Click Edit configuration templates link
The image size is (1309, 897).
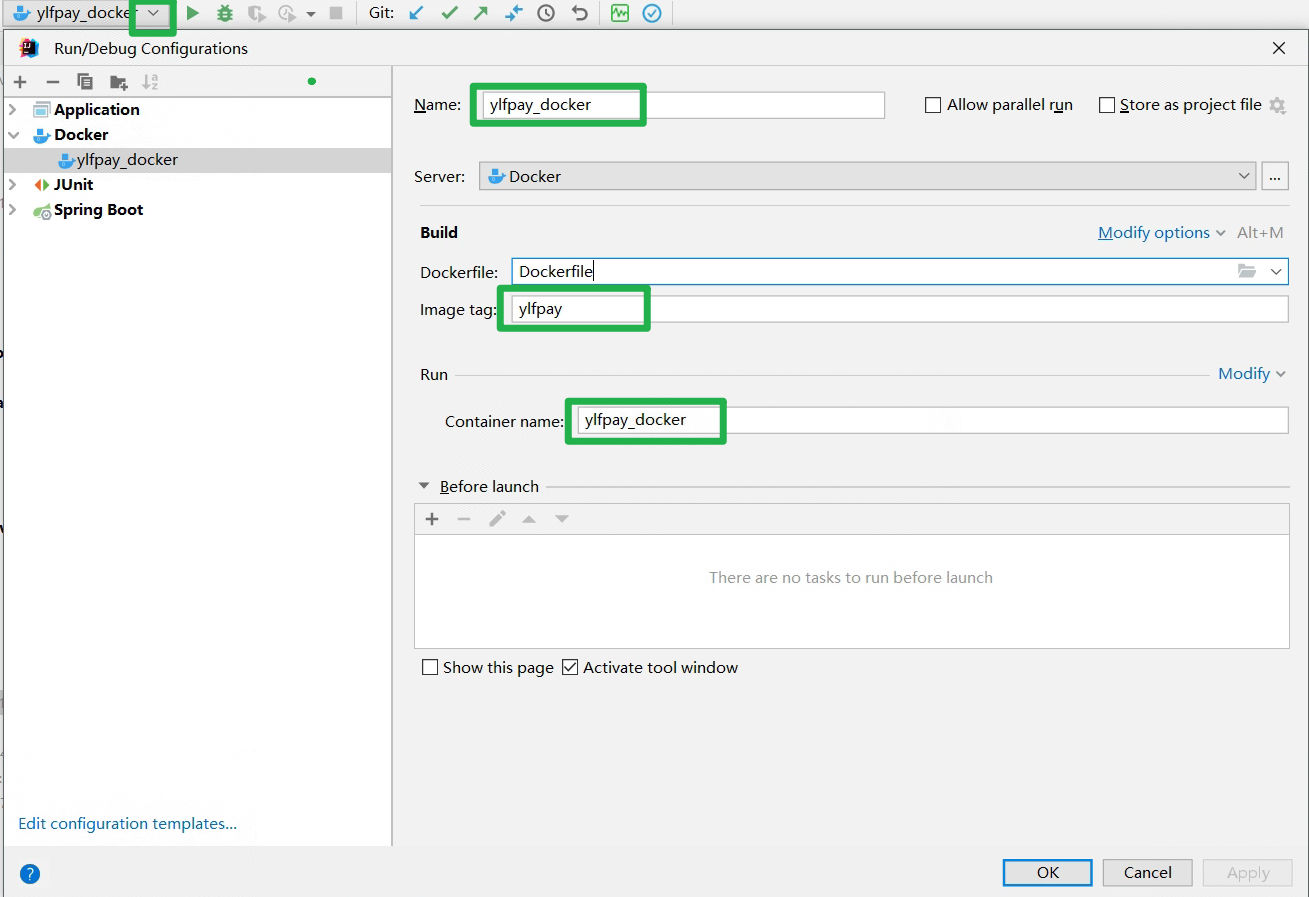point(127,824)
